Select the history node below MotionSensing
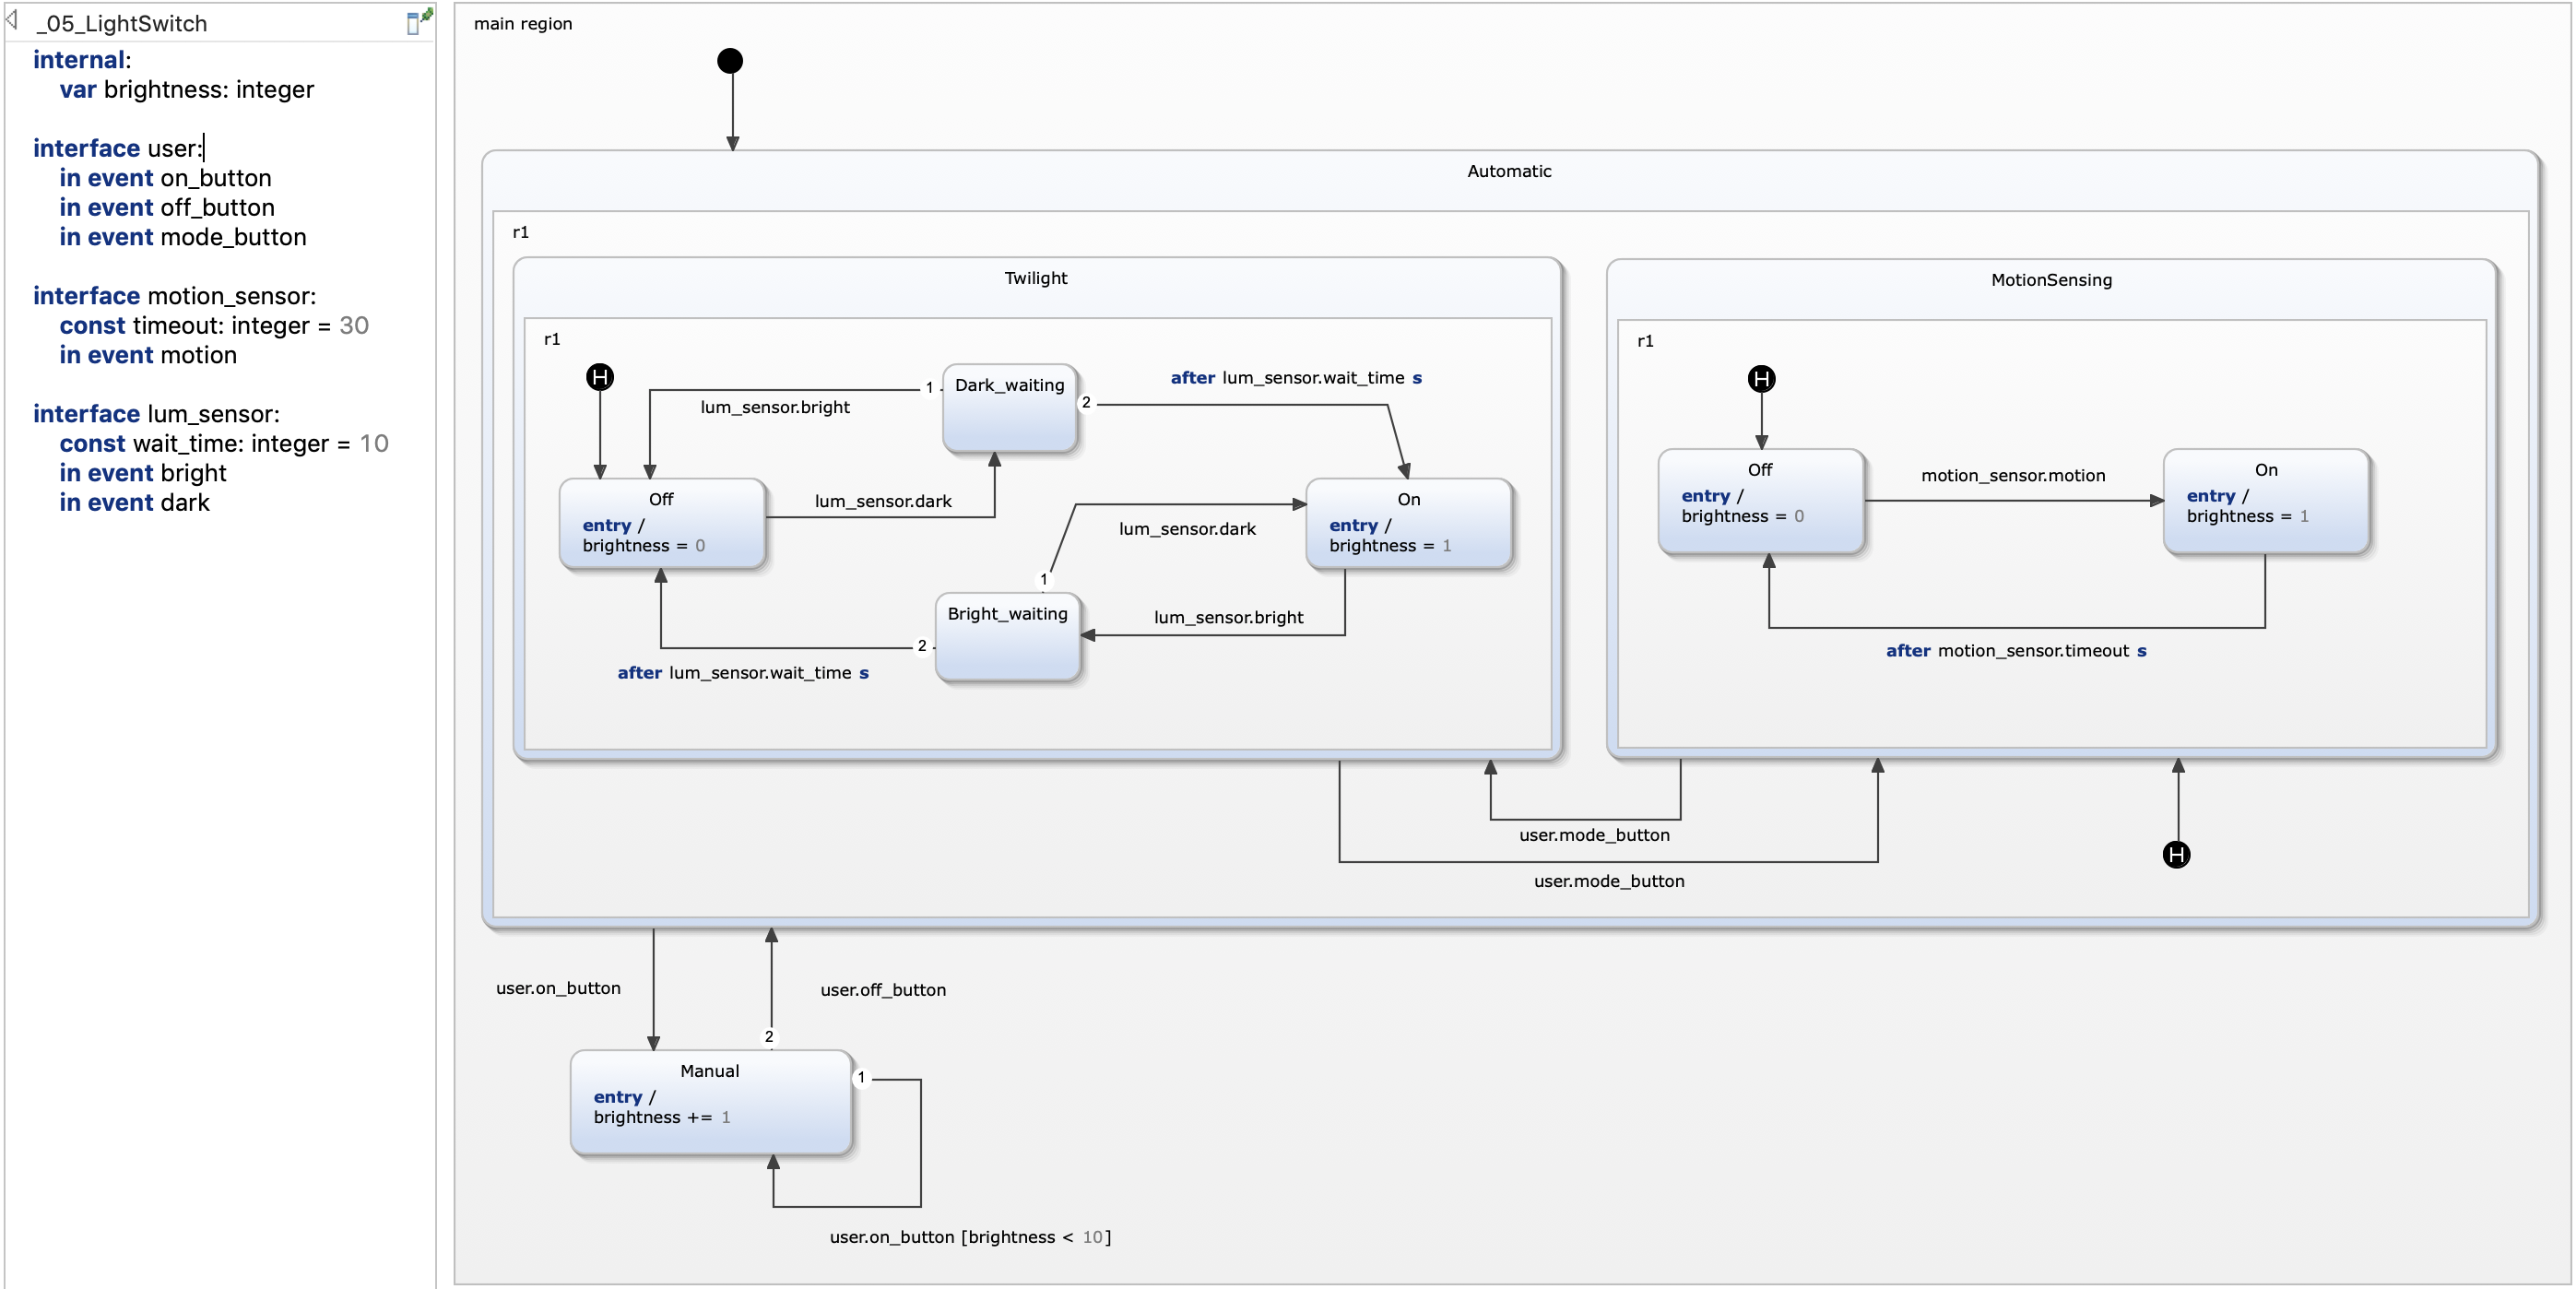Viewport: 2576px width, 1289px height. [x=2176, y=854]
